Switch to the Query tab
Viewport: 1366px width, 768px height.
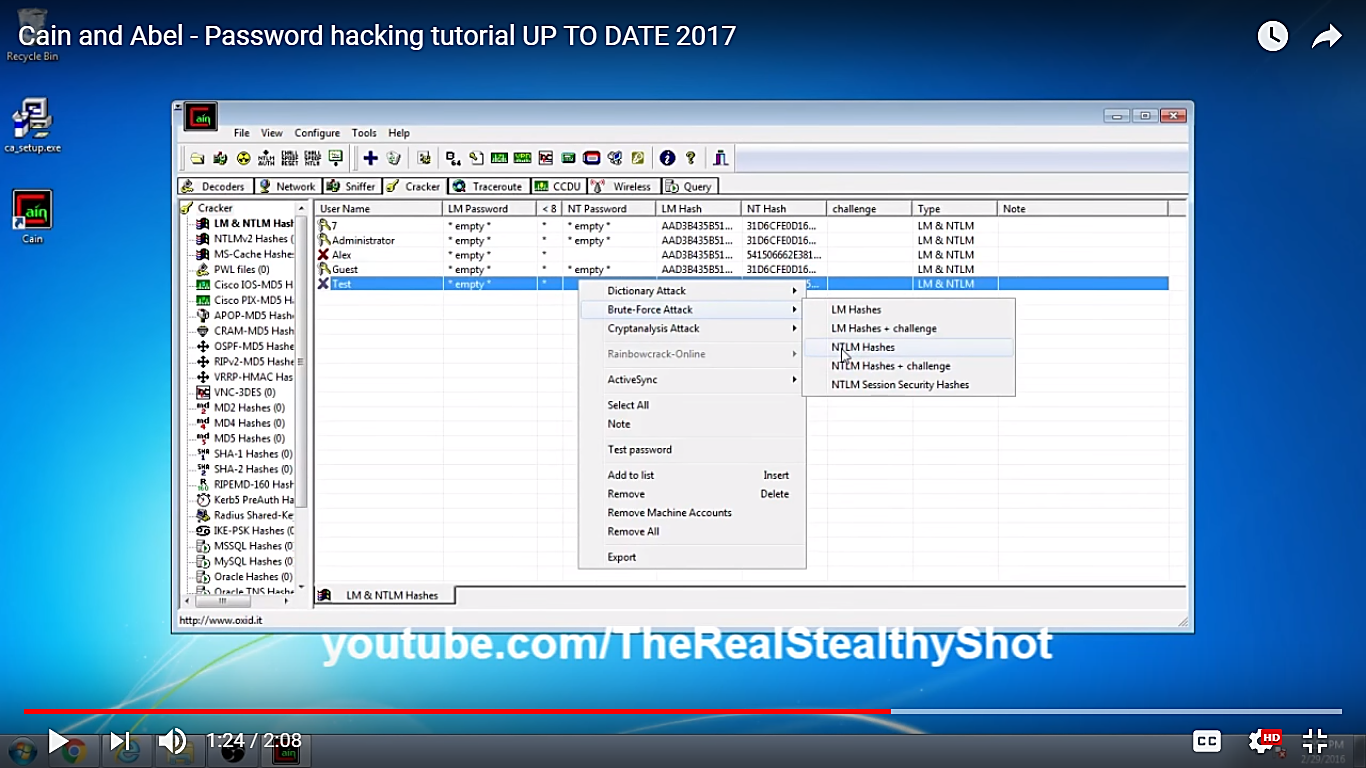pos(689,186)
